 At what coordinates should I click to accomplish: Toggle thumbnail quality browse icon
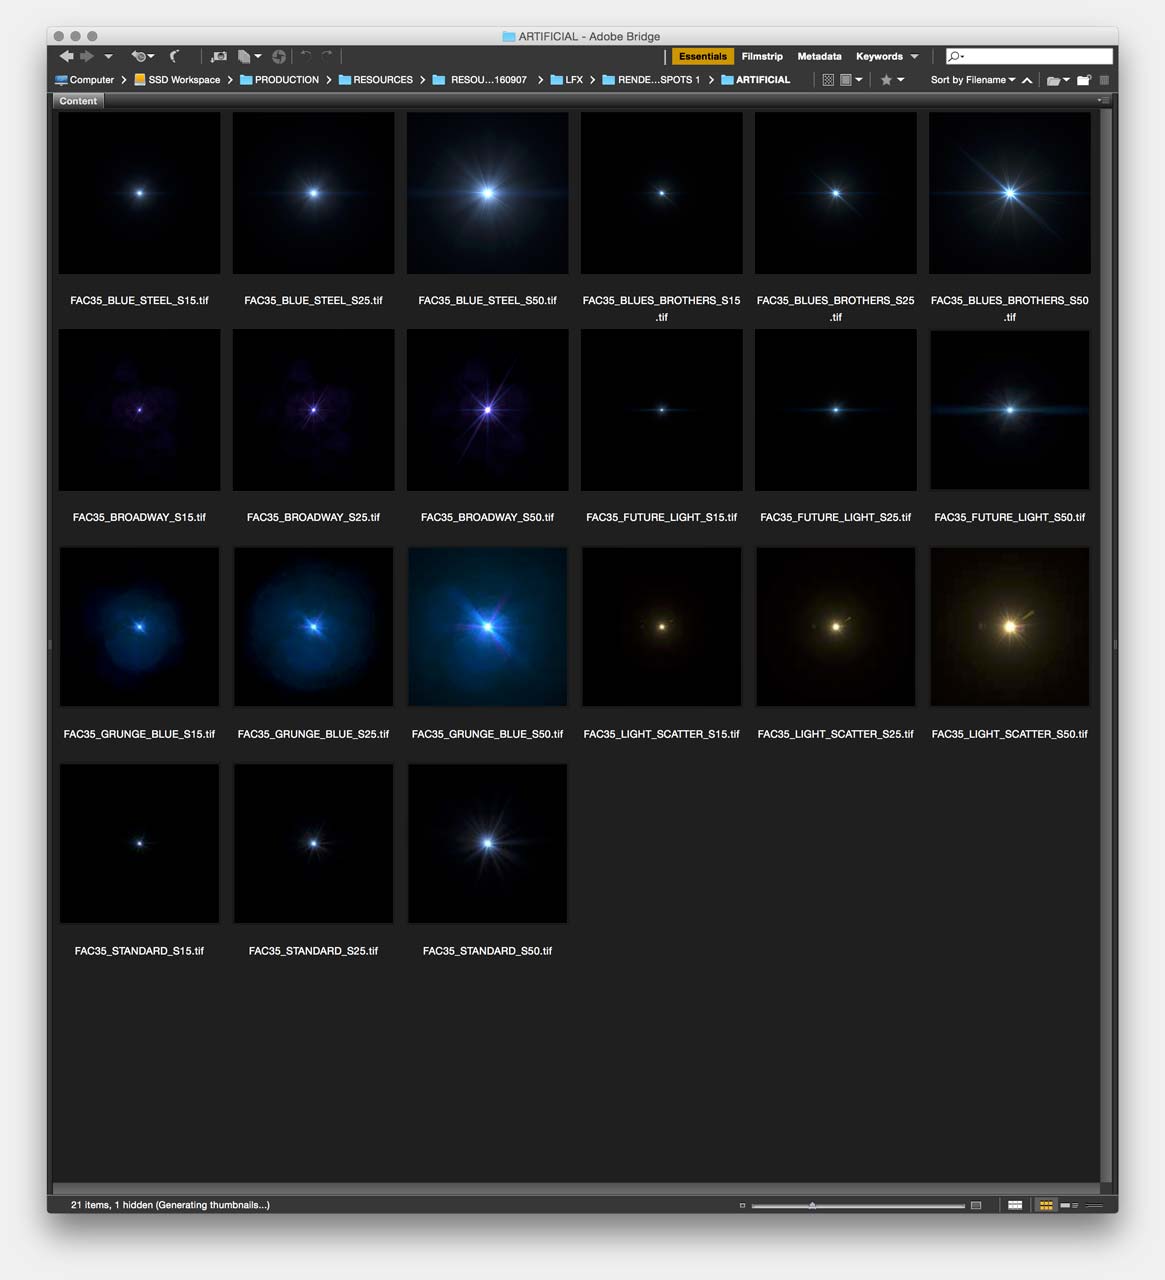point(828,80)
